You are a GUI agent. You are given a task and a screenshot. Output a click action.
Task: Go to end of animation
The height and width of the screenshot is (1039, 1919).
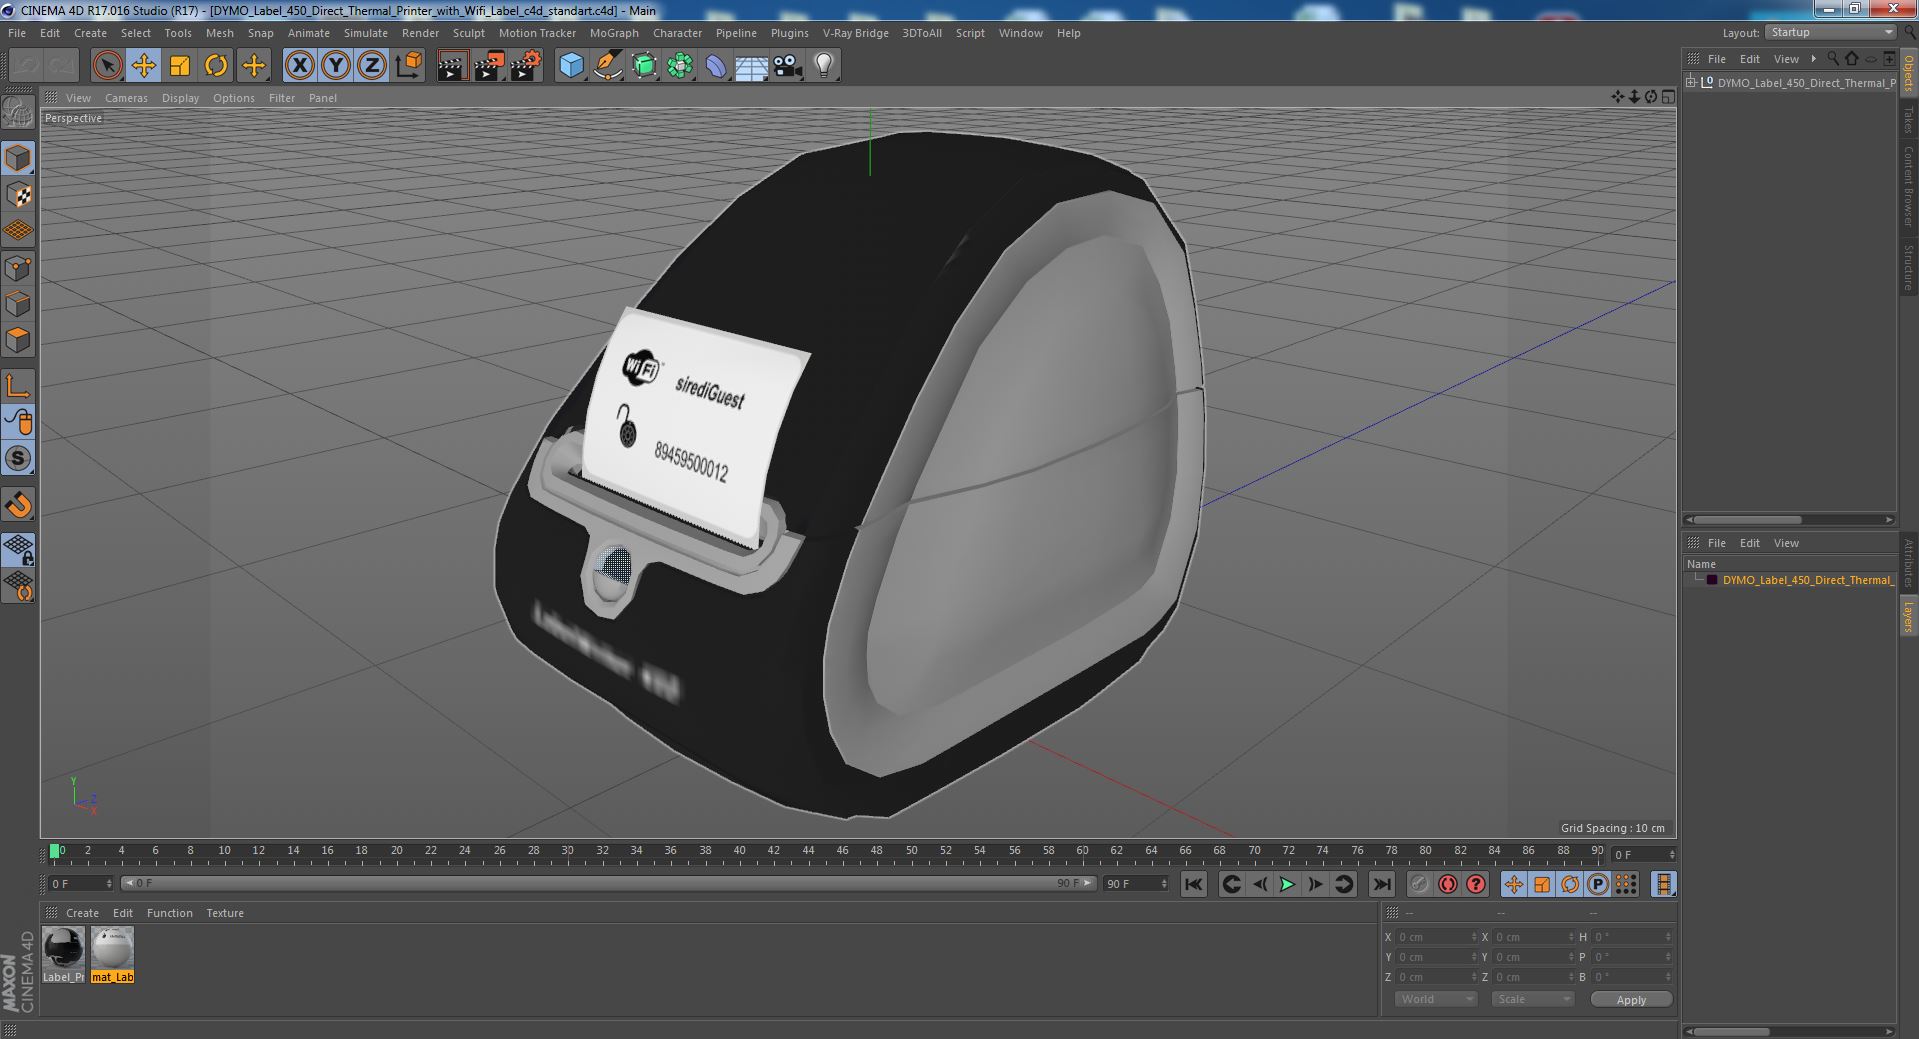pos(1382,884)
